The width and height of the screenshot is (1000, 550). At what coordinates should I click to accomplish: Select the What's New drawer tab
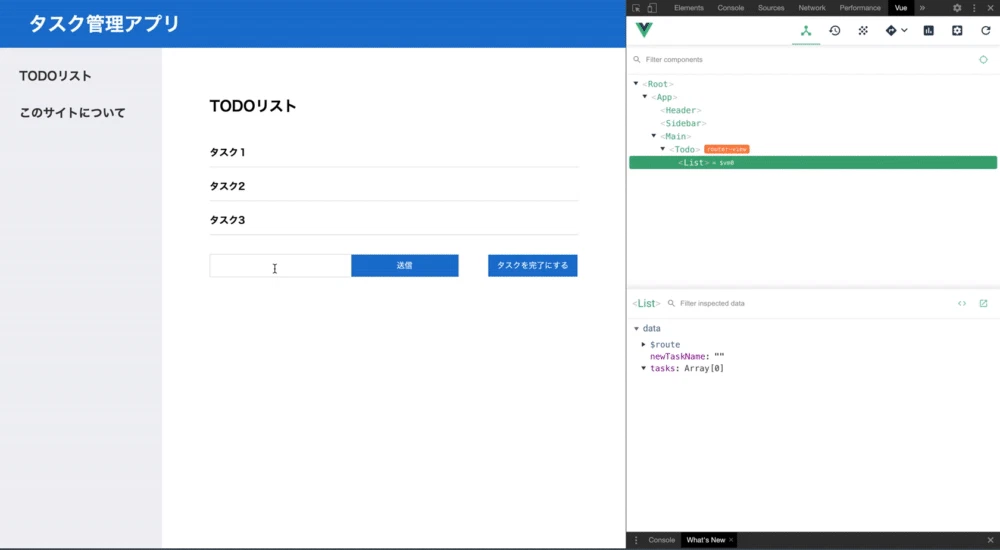tap(705, 540)
